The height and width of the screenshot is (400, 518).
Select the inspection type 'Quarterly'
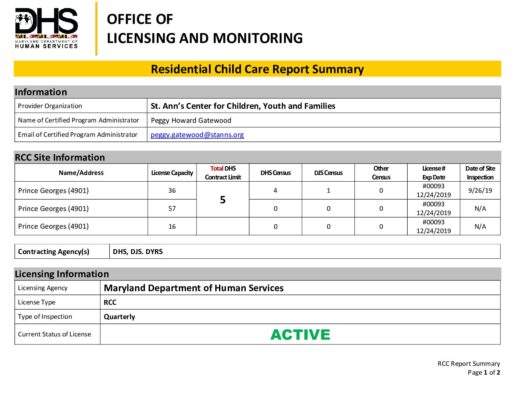tap(119, 317)
